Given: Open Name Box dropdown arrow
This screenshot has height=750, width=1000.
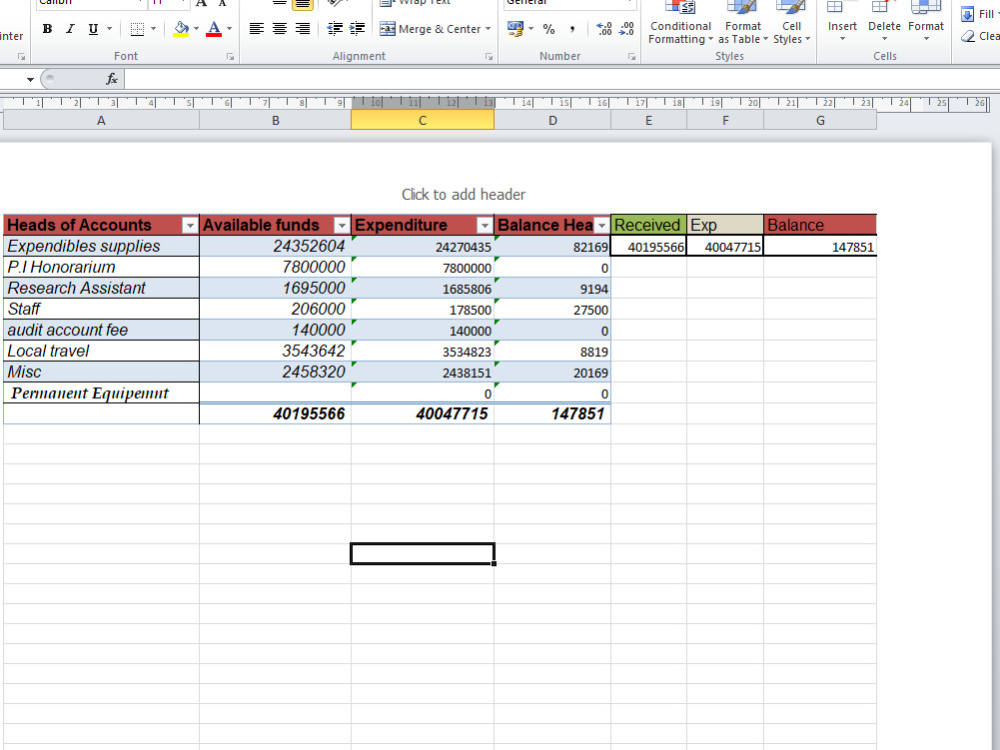Looking at the screenshot, I should 30,80.
